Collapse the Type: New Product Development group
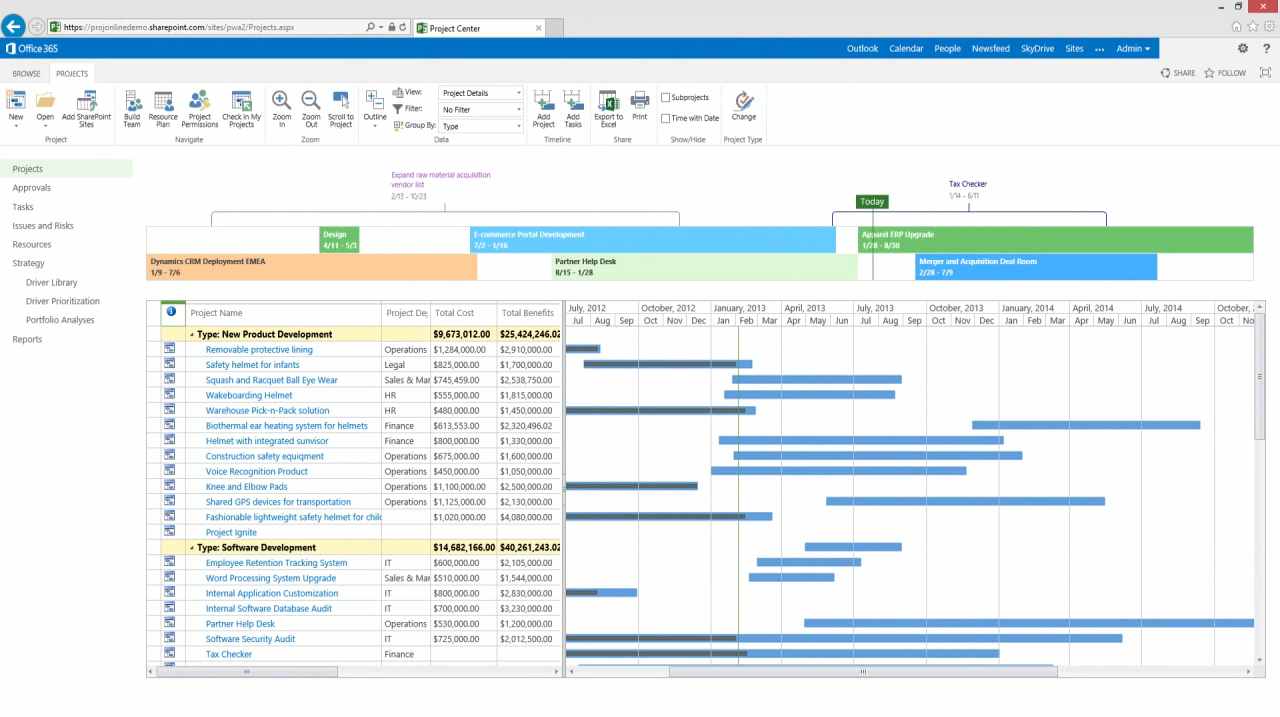Screen dimensions: 1280x717 coord(192,335)
